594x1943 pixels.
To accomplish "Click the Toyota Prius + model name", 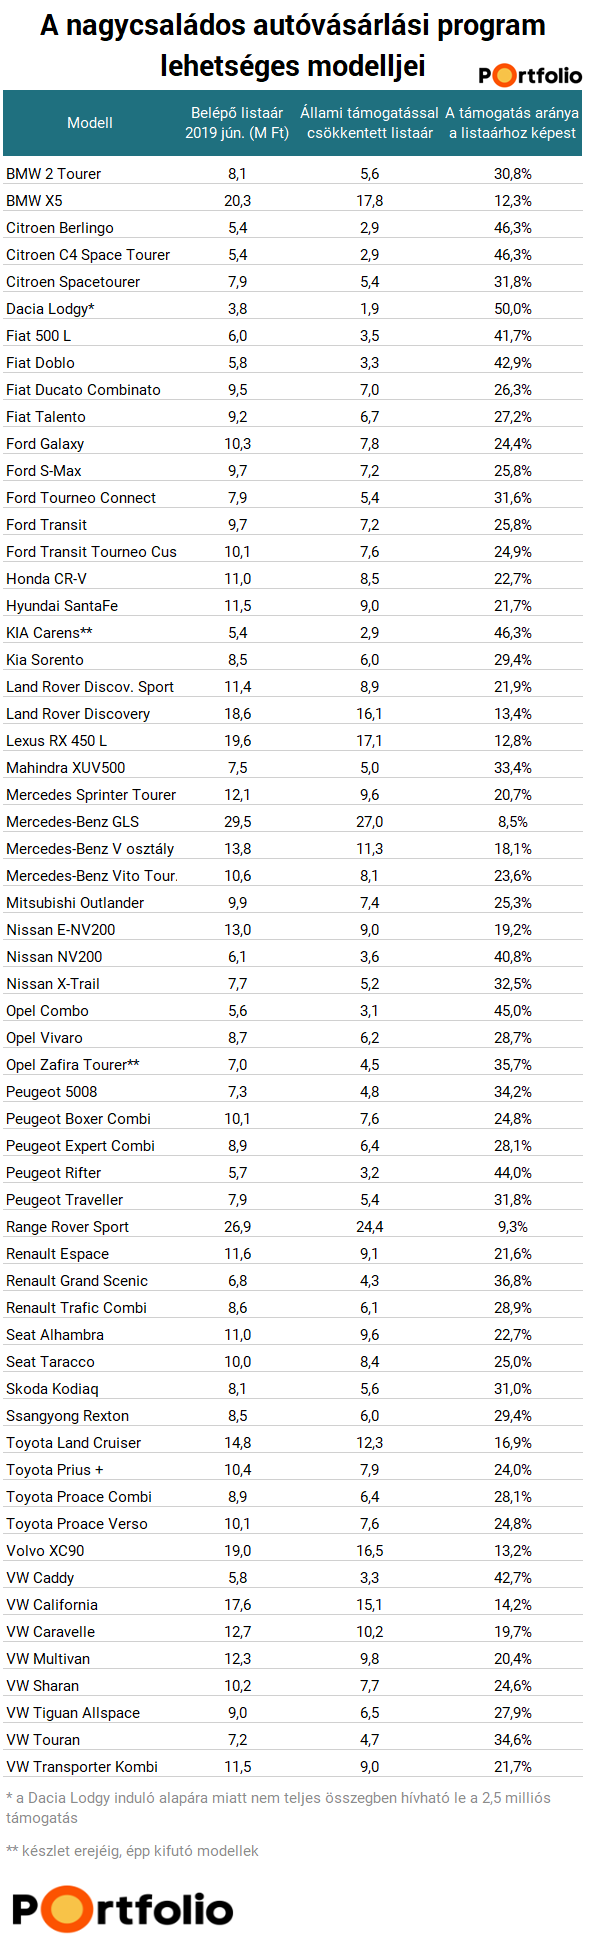I will click(54, 1470).
